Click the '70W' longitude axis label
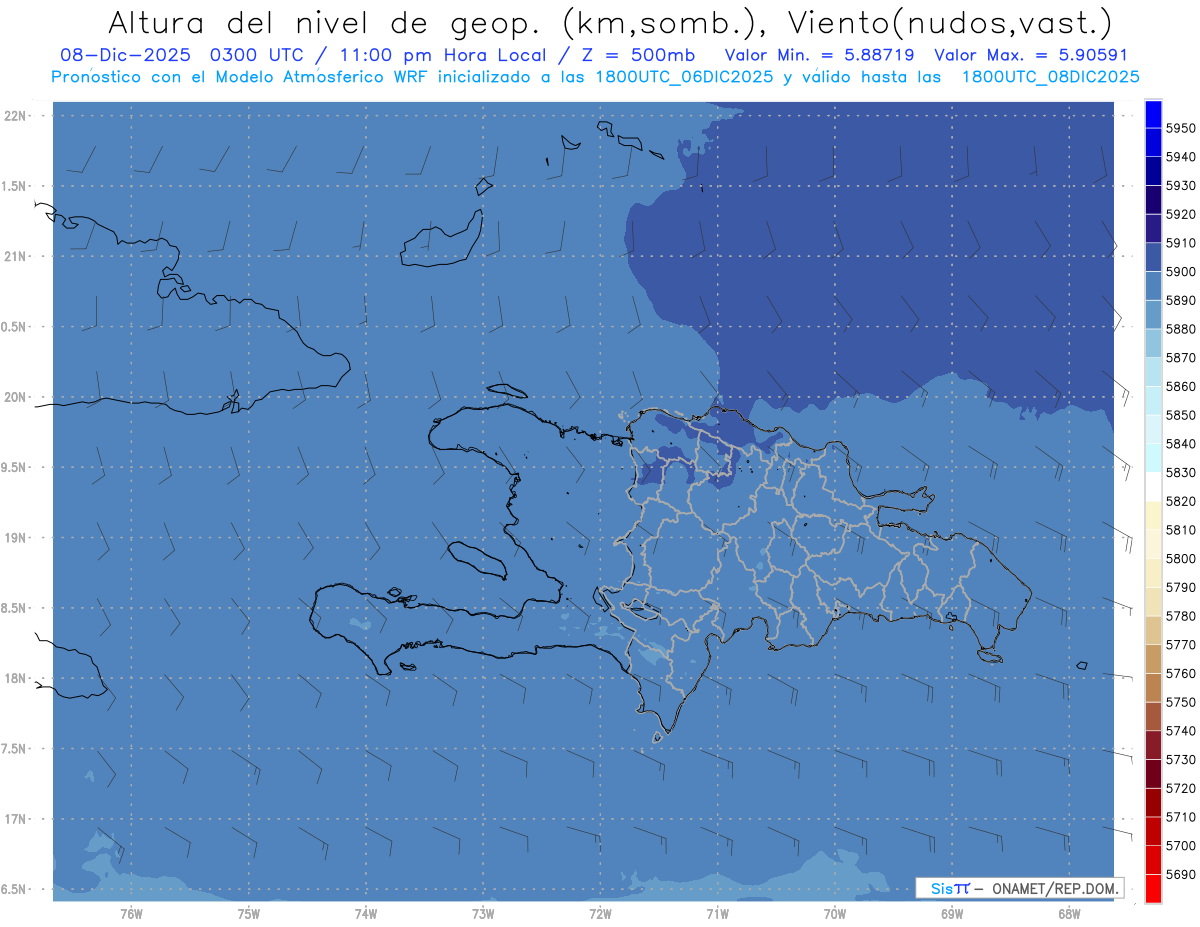 (x=835, y=914)
